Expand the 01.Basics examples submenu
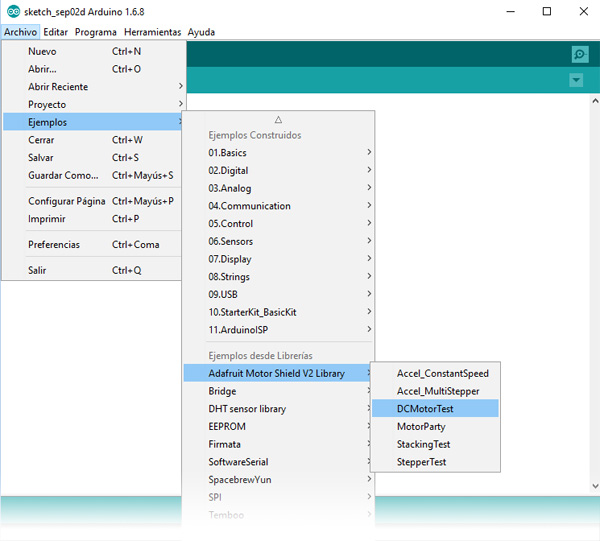Viewport: 600px width, 541px height. [227, 153]
